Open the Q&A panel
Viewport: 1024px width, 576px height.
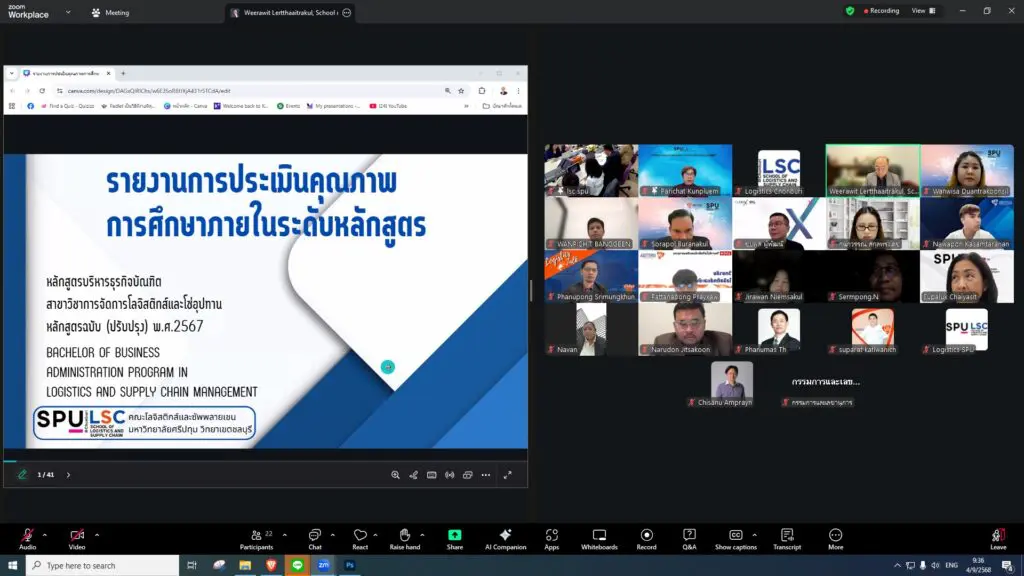click(x=689, y=537)
